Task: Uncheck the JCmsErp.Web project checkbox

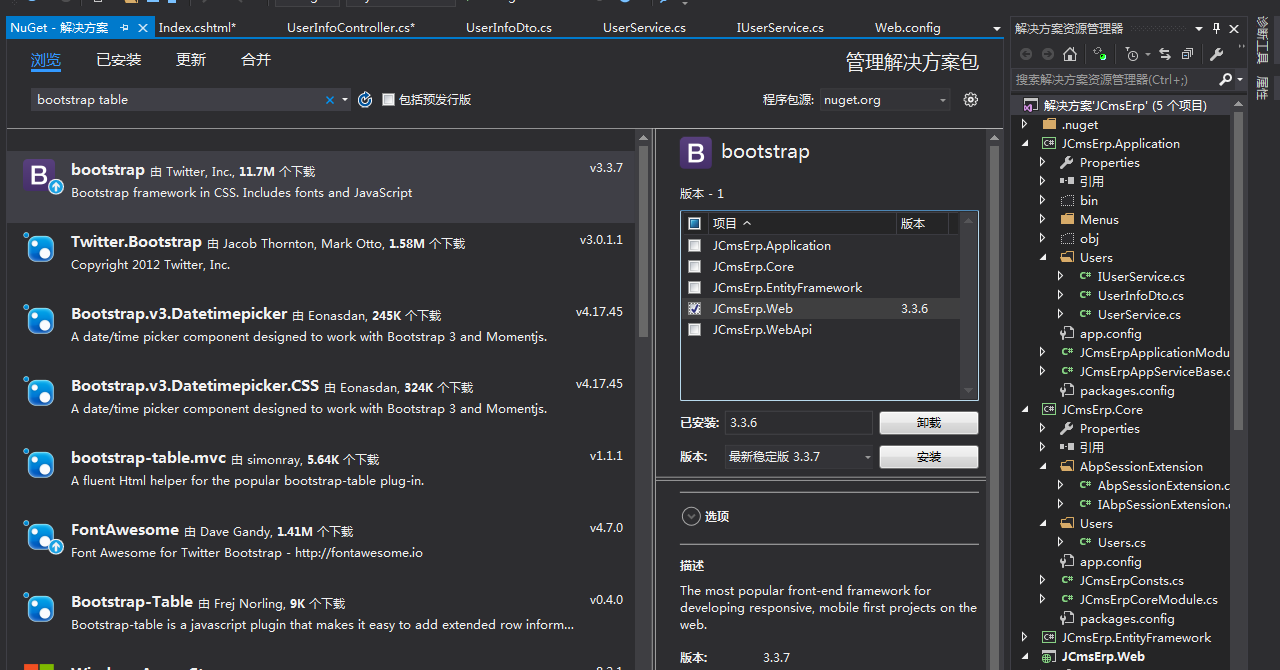Action: 695,308
